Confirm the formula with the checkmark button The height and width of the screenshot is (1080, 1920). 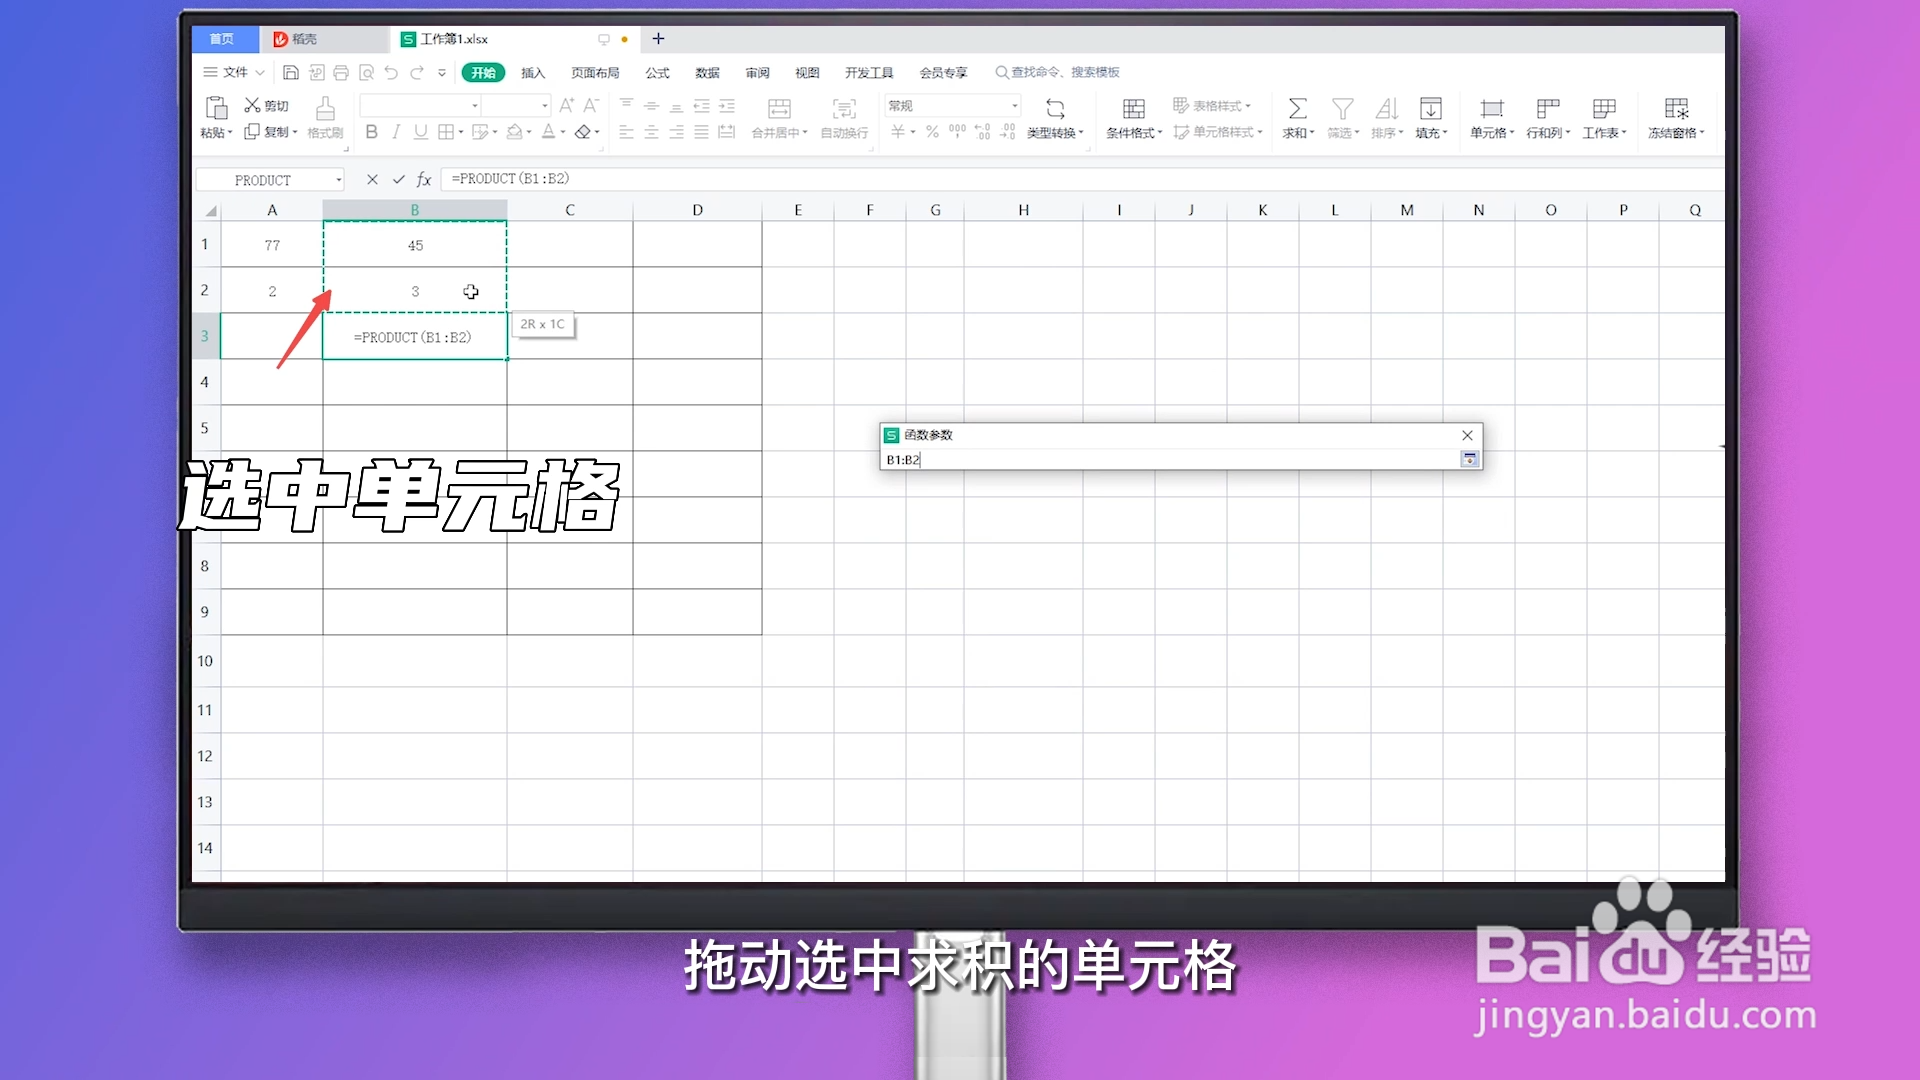(x=399, y=179)
